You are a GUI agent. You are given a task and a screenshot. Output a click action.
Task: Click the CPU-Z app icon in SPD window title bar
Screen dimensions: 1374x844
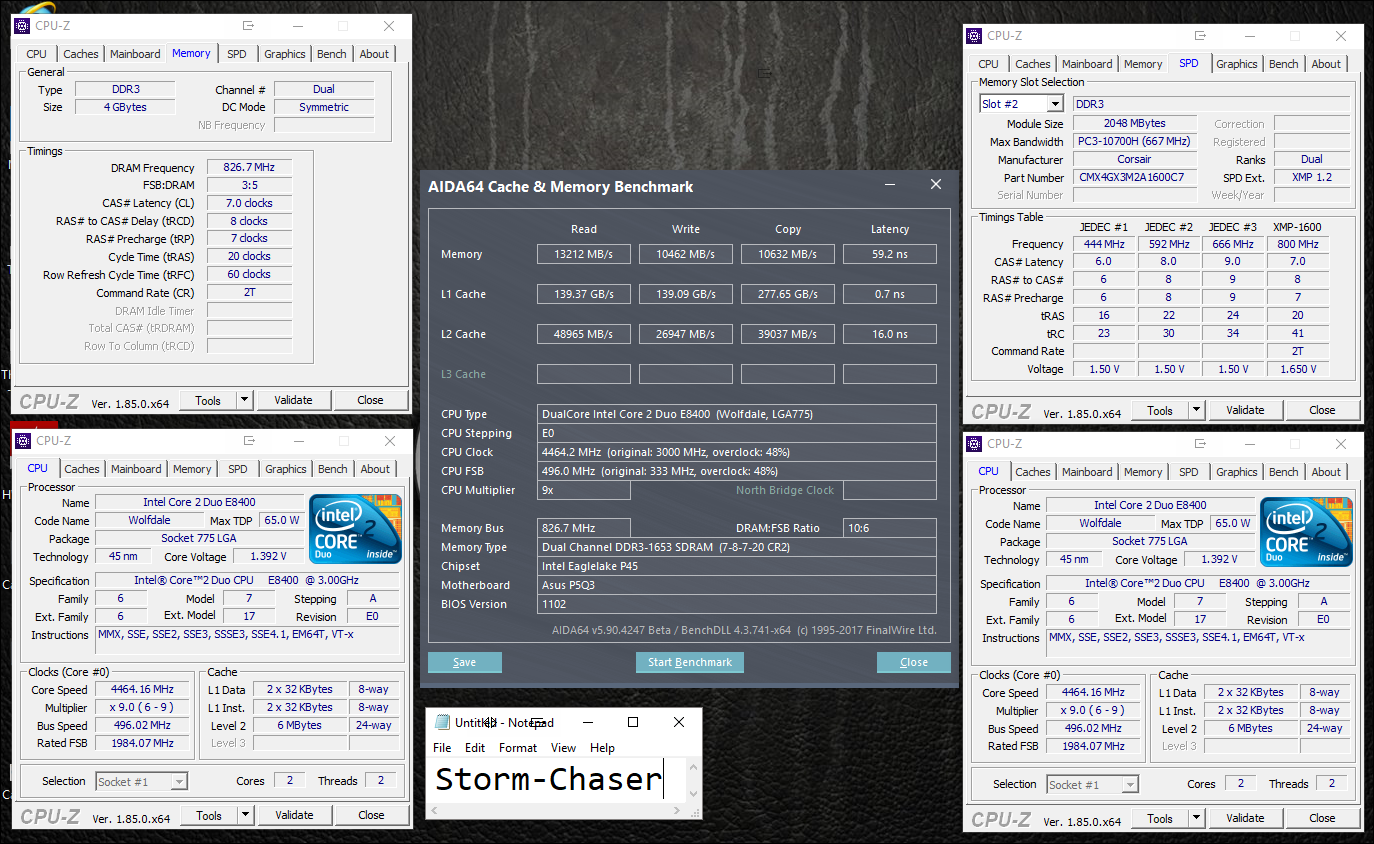tap(974, 36)
